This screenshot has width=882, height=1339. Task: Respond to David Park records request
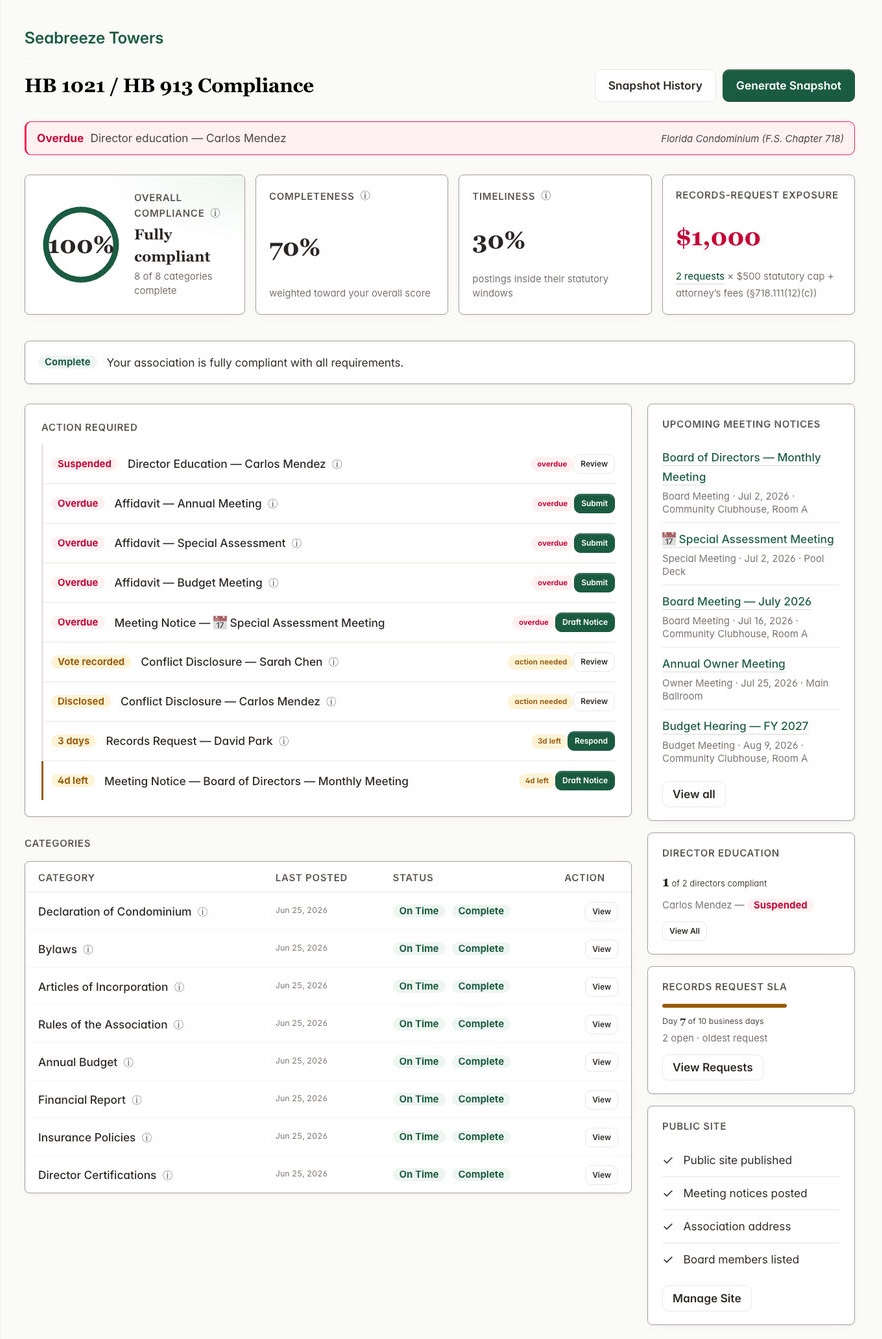click(591, 741)
